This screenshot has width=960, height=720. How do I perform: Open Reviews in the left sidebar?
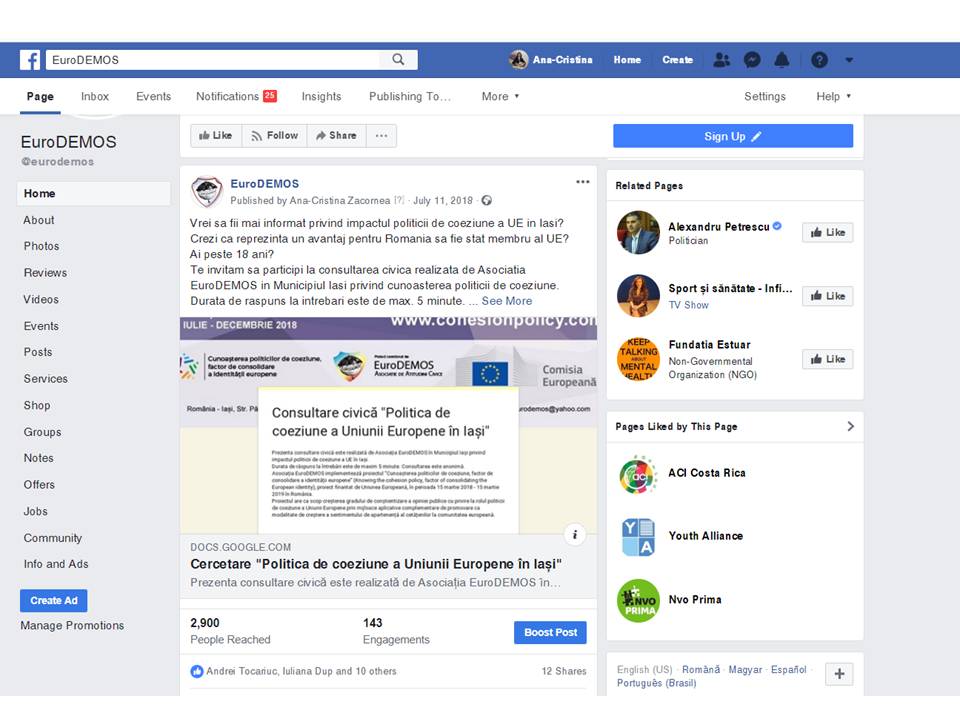45,273
